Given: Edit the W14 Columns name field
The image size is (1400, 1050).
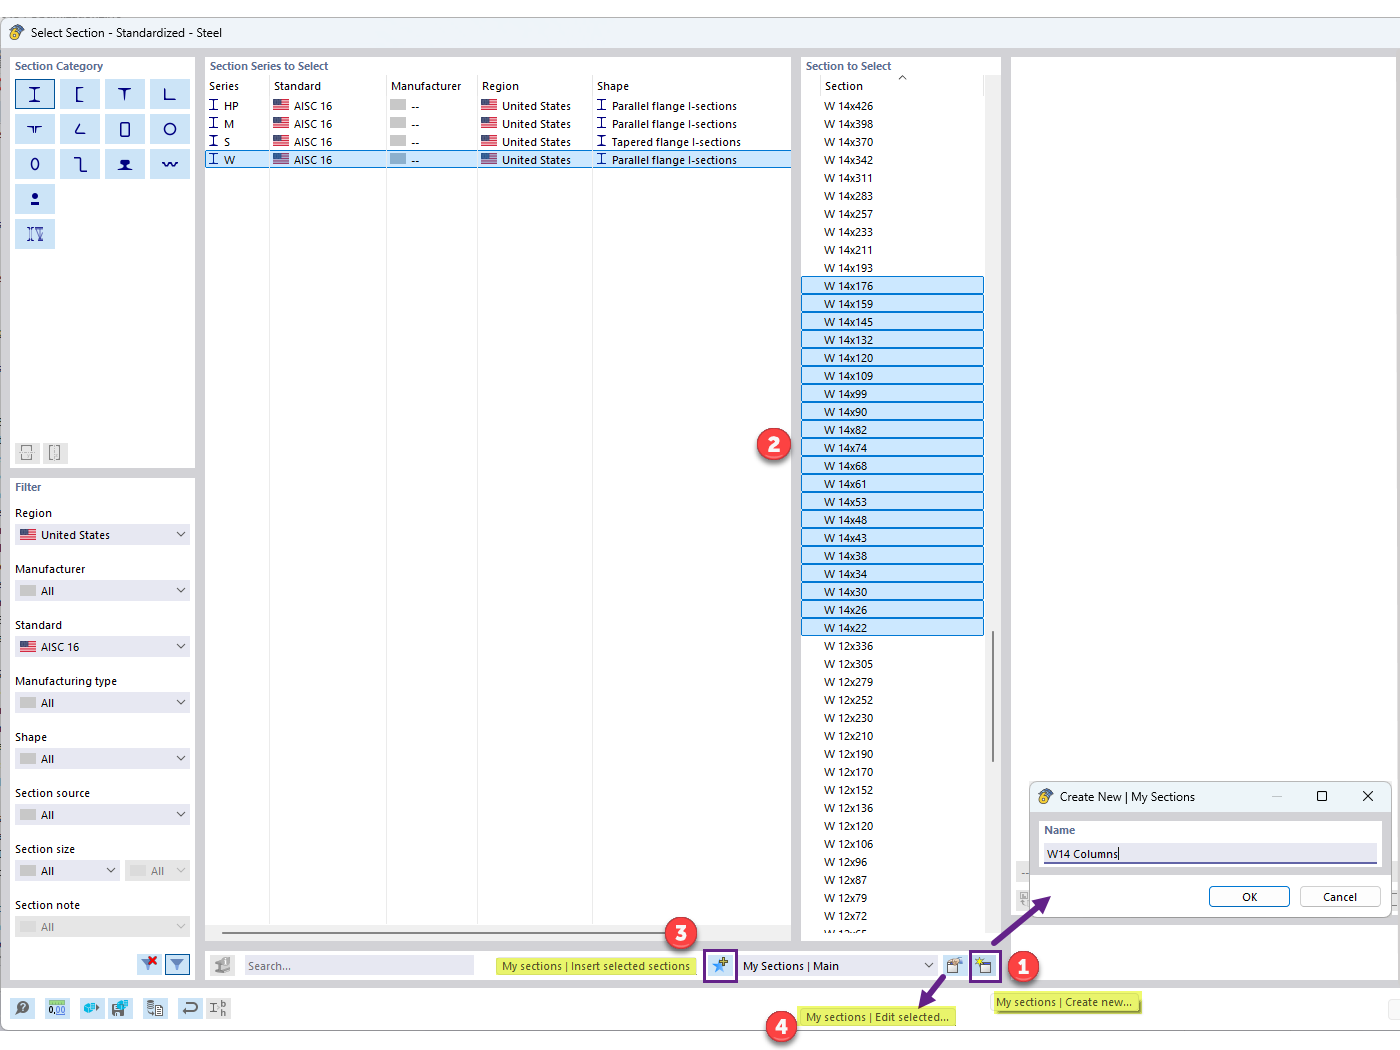Looking at the screenshot, I should coord(1210,853).
